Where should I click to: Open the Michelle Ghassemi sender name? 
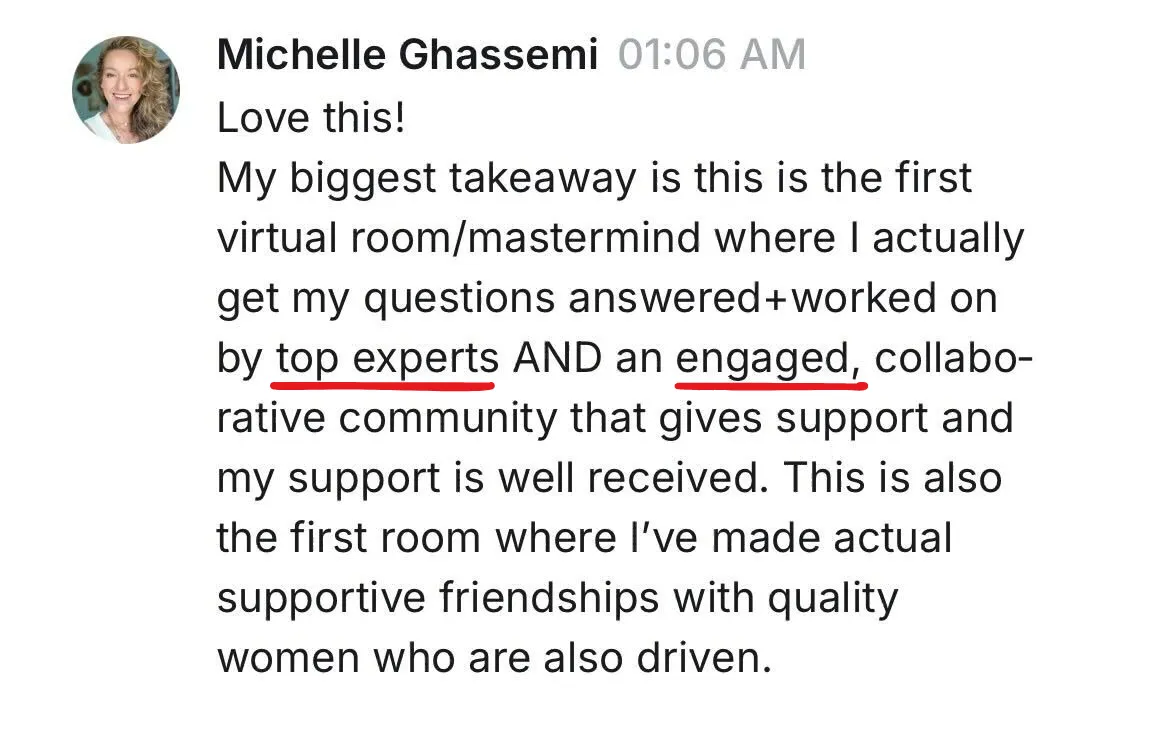click(x=407, y=55)
